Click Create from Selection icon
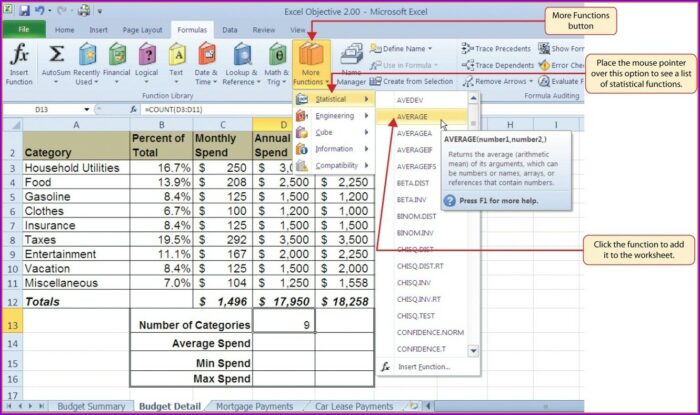The image size is (700, 415). click(375, 81)
